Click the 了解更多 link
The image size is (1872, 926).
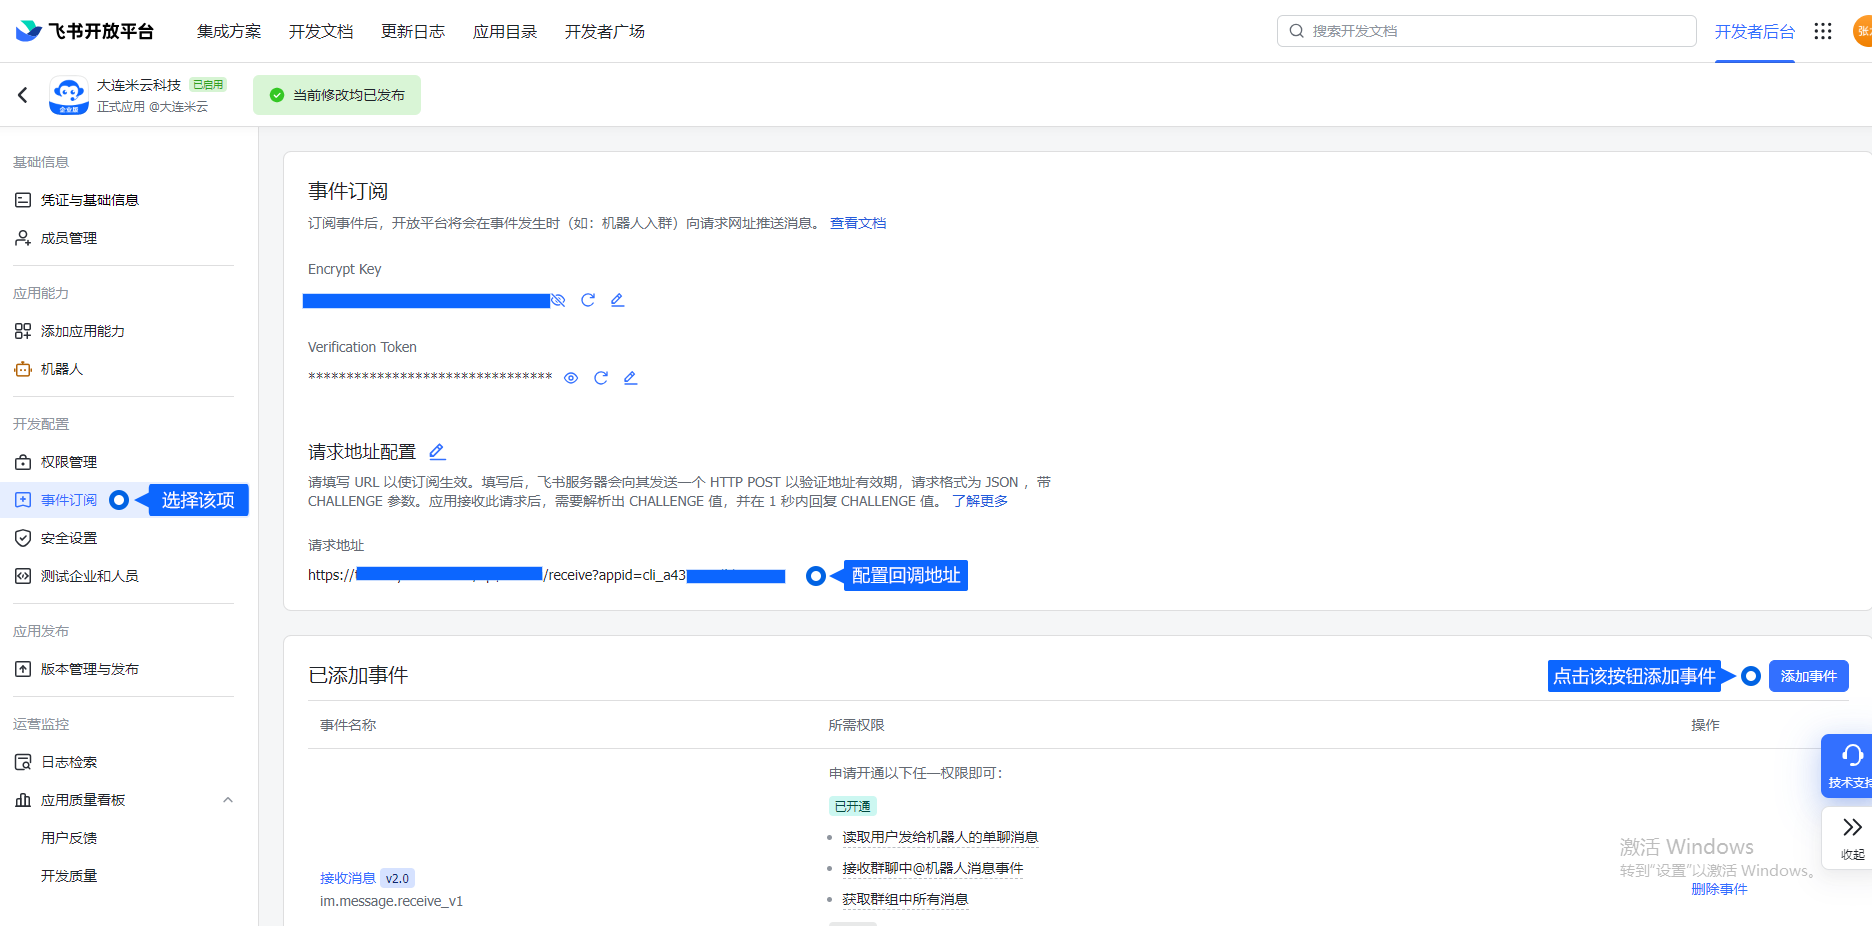coord(980,501)
